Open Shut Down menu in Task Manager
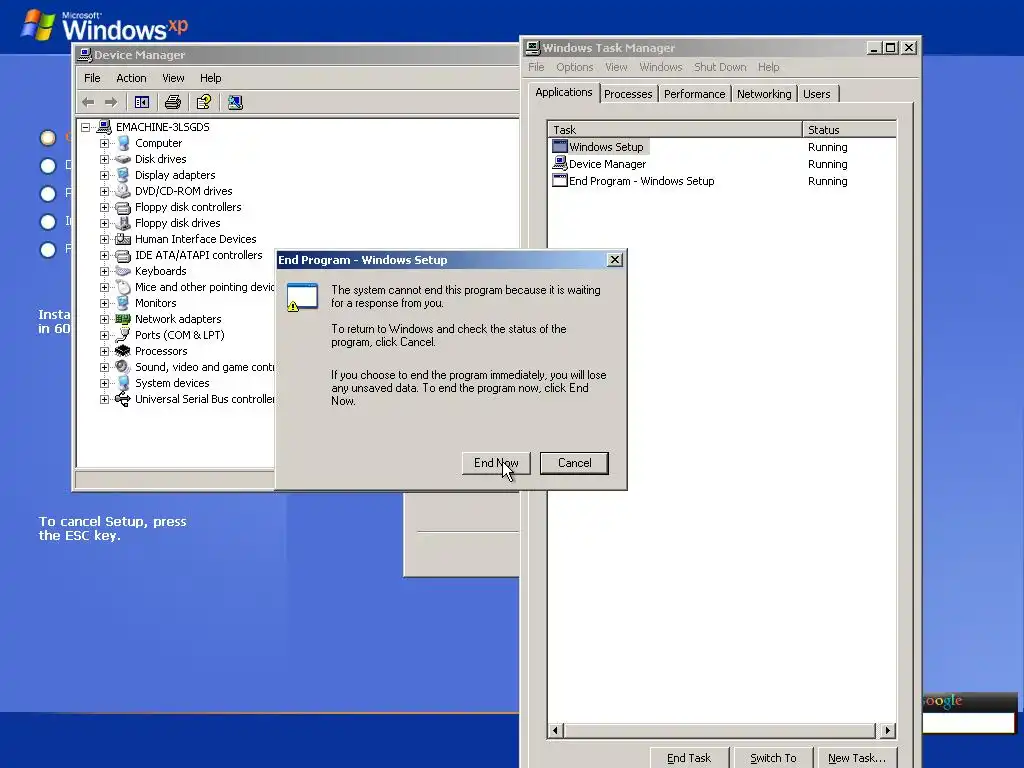 (x=720, y=67)
